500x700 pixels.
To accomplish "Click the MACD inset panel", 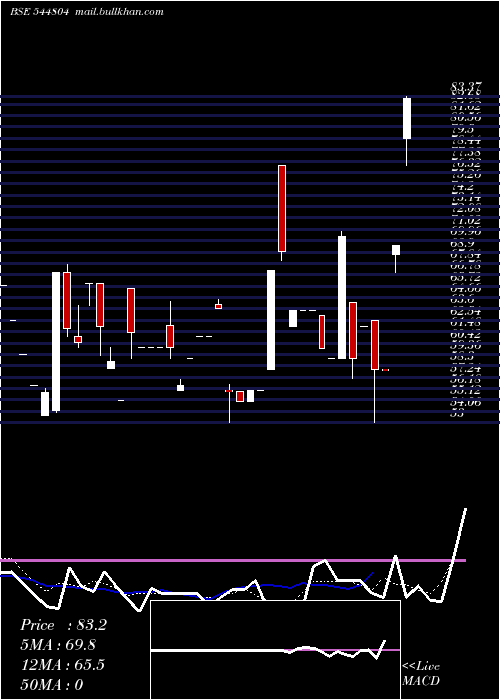I will click(x=275, y=650).
